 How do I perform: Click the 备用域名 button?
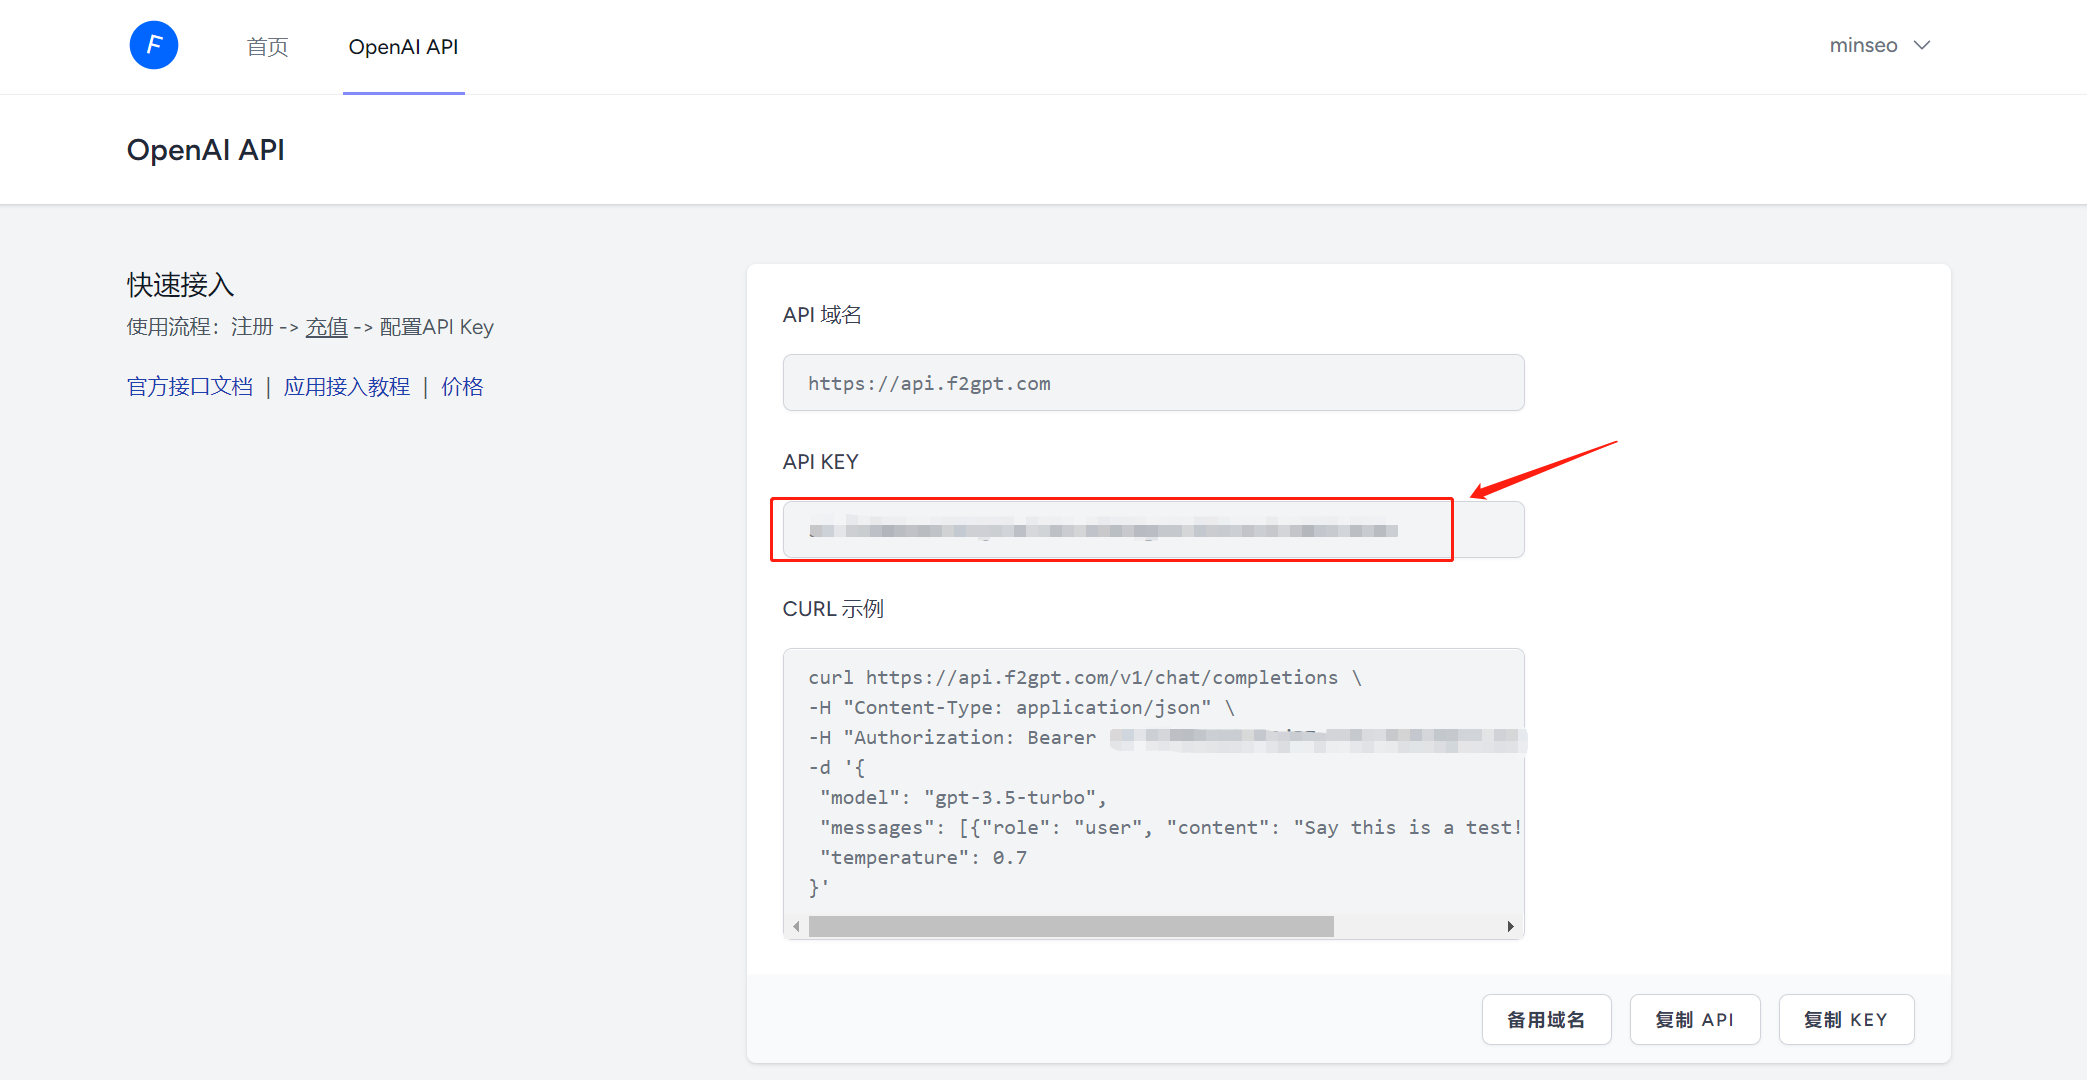1545,1020
